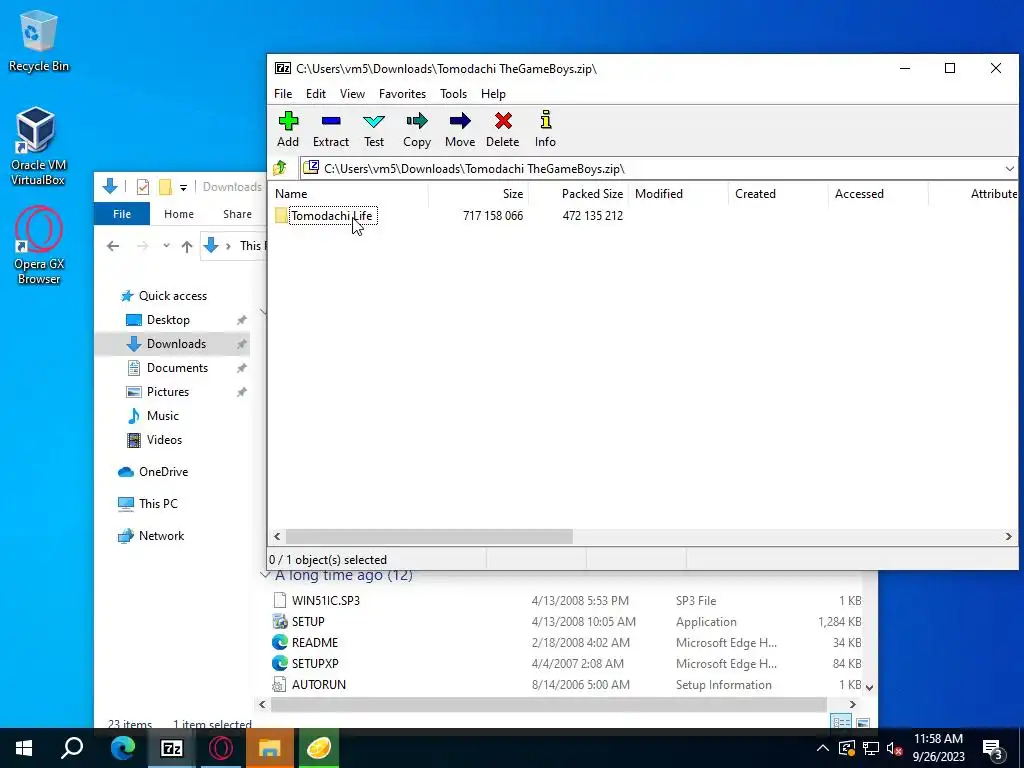Screen dimensions: 1024x768
Task: Select This PC in the navigation pane
Action: (x=148, y=504)
